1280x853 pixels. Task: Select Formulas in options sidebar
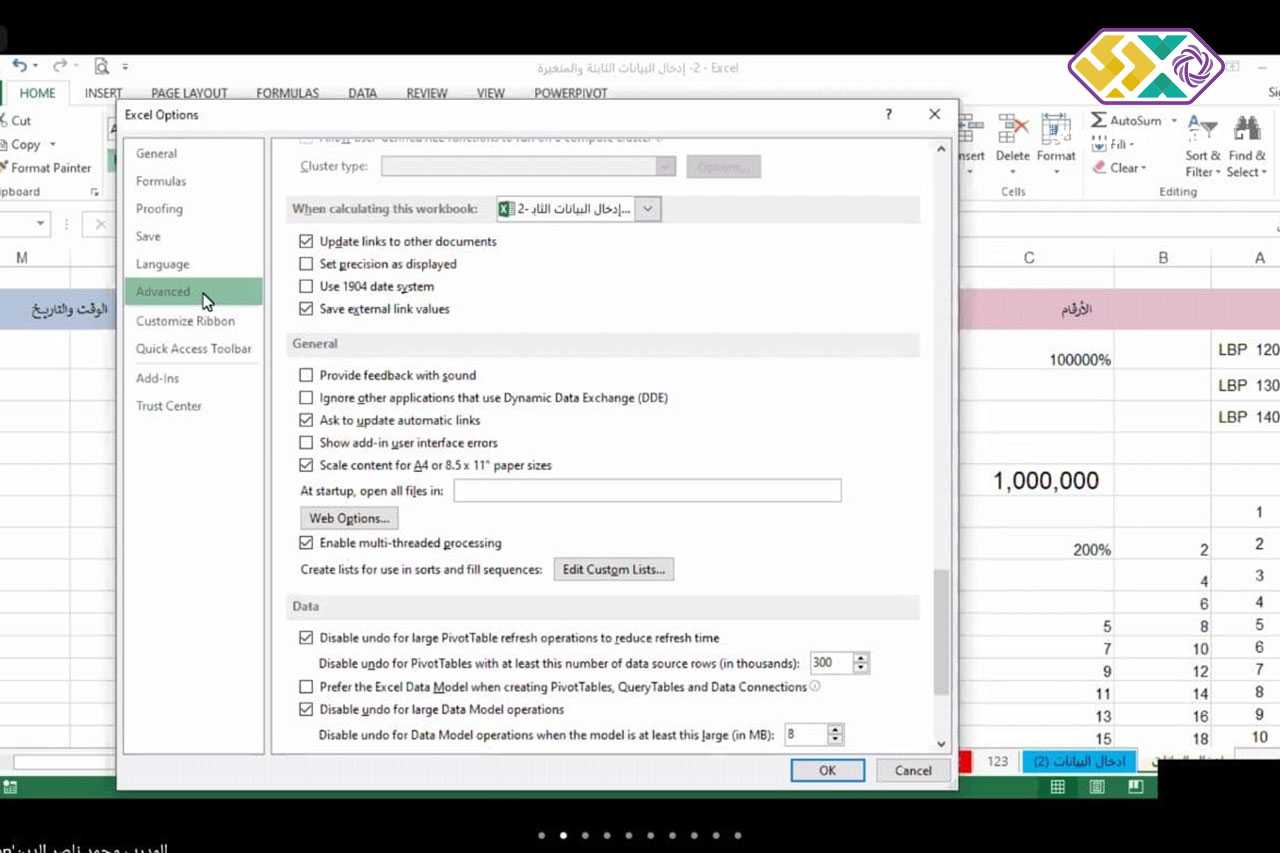[x=161, y=181]
